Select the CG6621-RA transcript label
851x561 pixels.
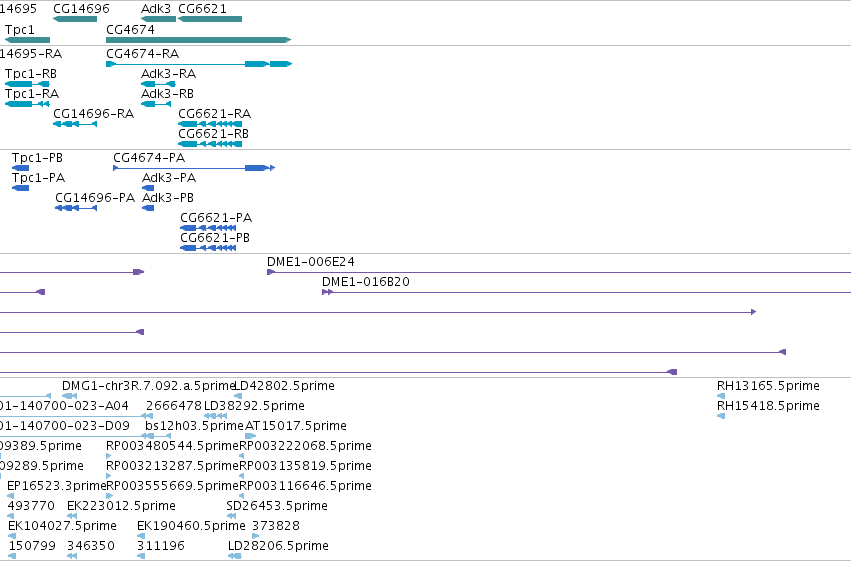[214, 114]
